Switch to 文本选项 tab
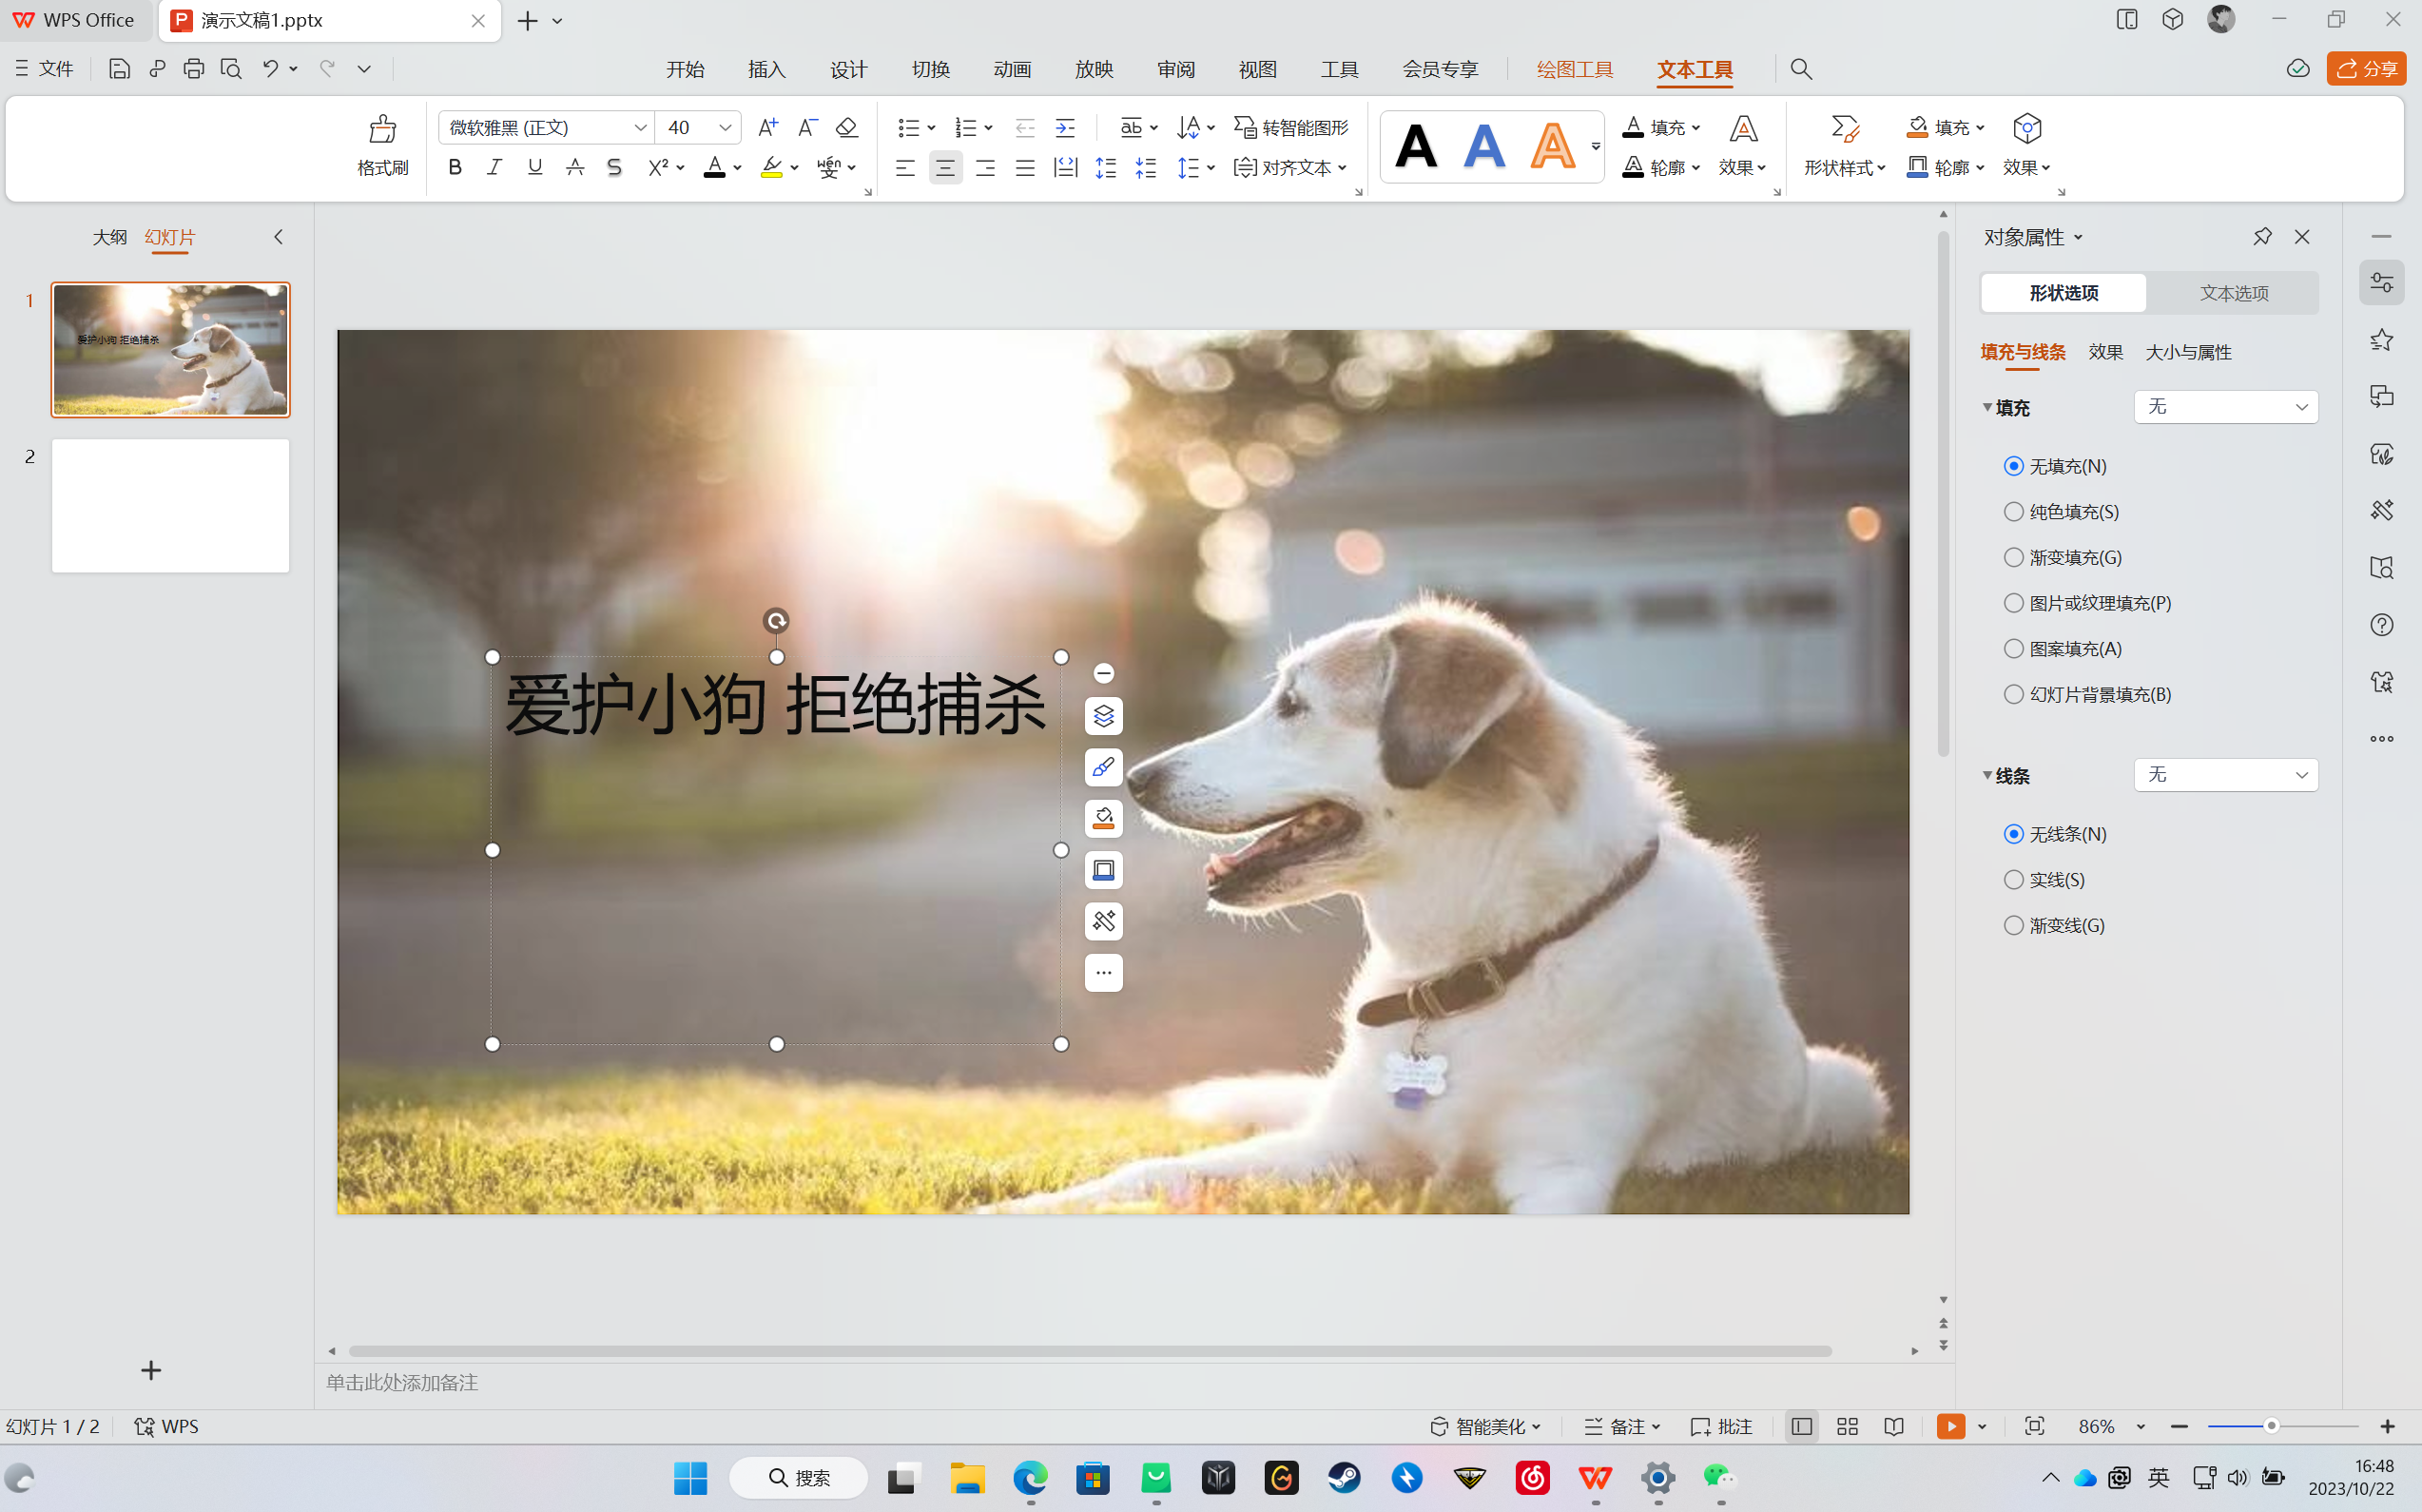Screen dimensions: 2422x1512 [2233, 293]
